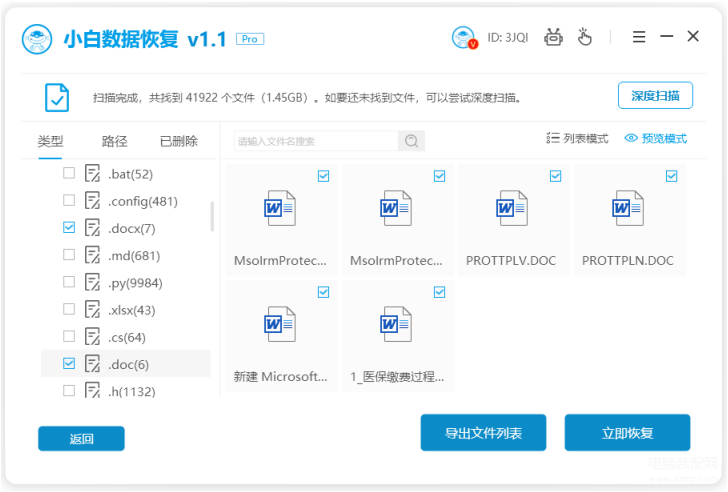
Task: Open the hamburger menu icon
Action: [x=639, y=37]
